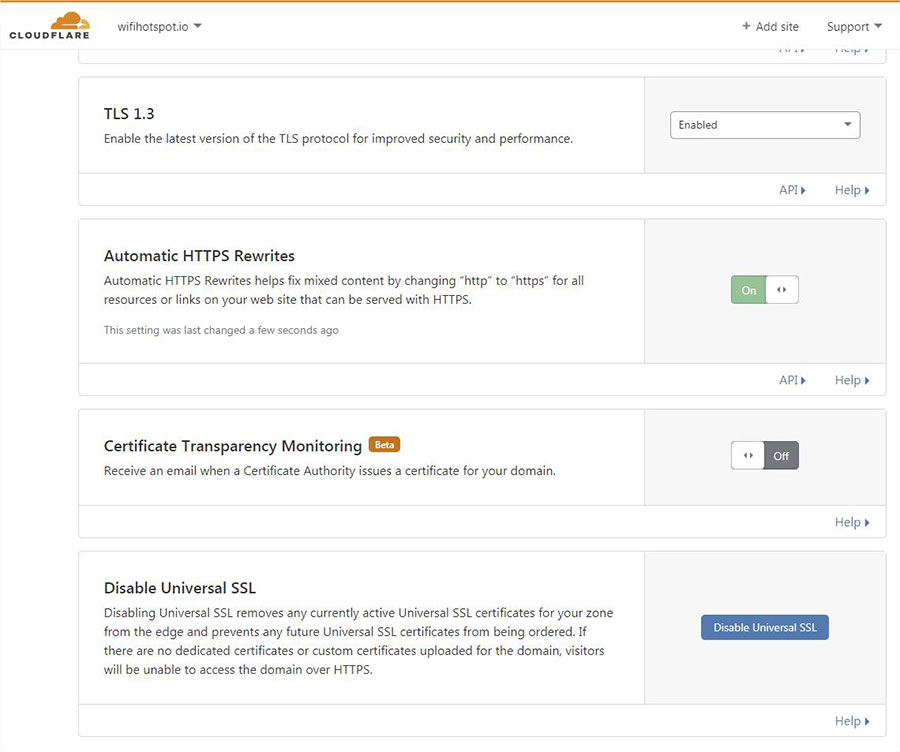Open Help under Automatic HTTPS Rewrites
The width and height of the screenshot is (900, 752).
point(852,380)
